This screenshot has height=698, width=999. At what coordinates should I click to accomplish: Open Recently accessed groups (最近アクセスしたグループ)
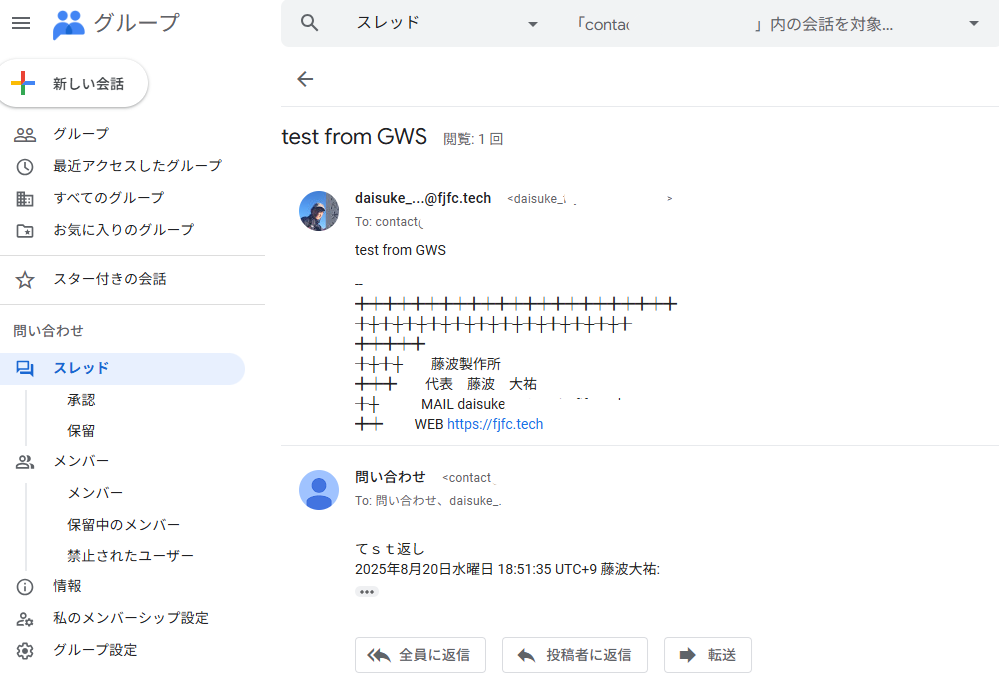click(137, 166)
